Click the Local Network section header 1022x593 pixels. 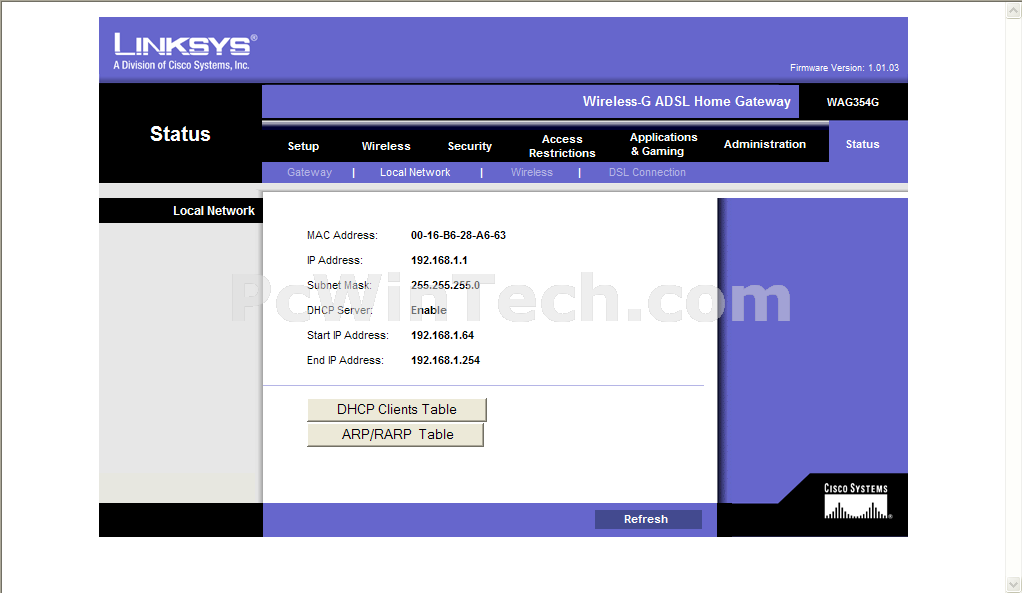pos(213,210)
